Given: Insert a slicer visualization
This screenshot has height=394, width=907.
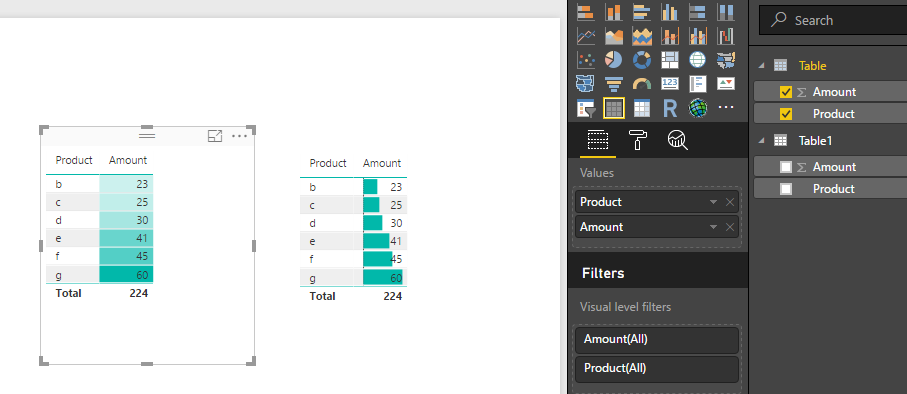Looking at the screenshot, I should point(586,108).
